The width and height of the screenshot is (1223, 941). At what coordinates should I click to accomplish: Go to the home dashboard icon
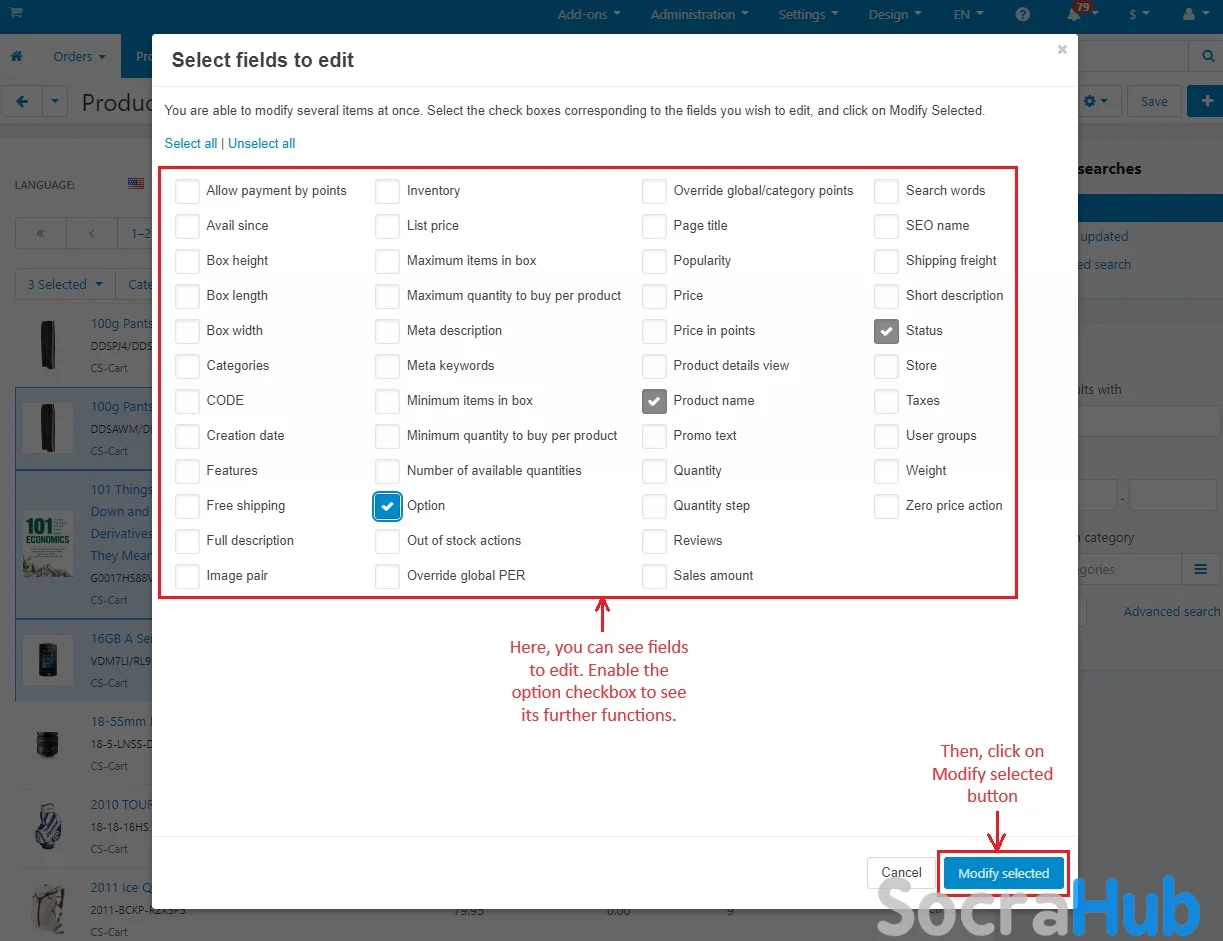pyautogui.click(x=16, y=57)
